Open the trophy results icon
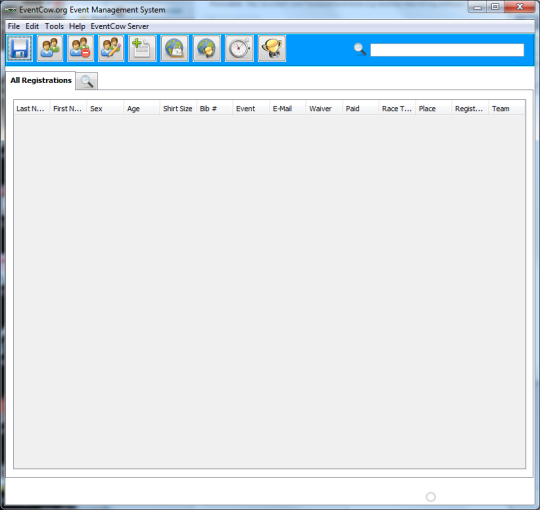 pos(272,48)
